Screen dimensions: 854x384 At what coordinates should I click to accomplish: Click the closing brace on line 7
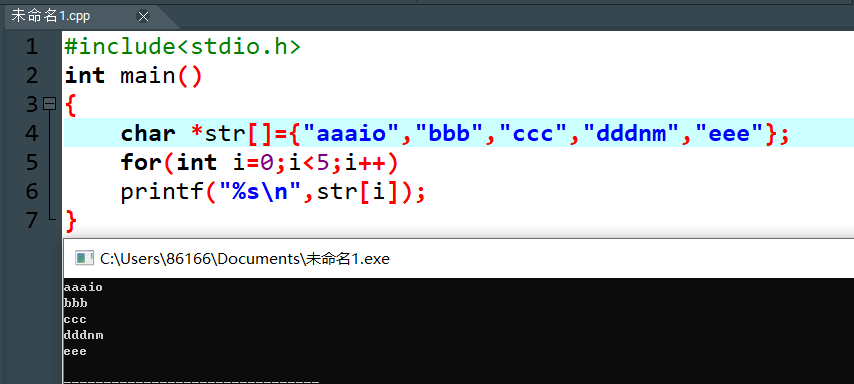[x=71, y=221]
